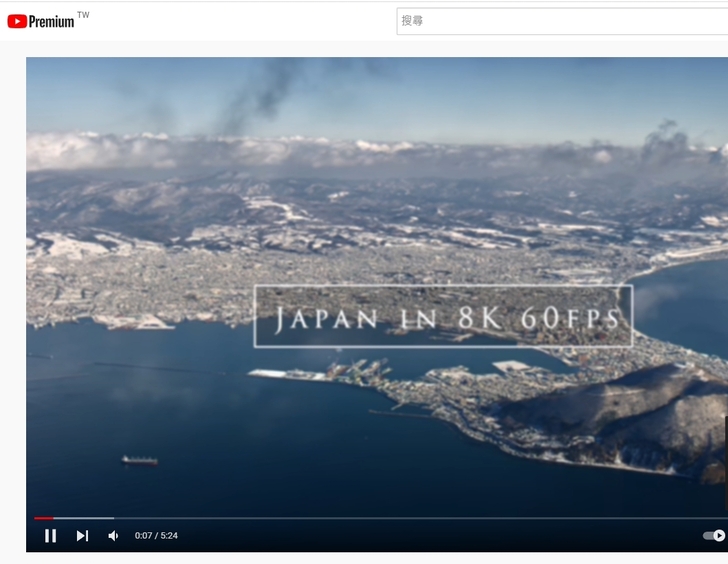Click the ship on the water in the video
The image size is (728, 564).
tap(139, 460)
